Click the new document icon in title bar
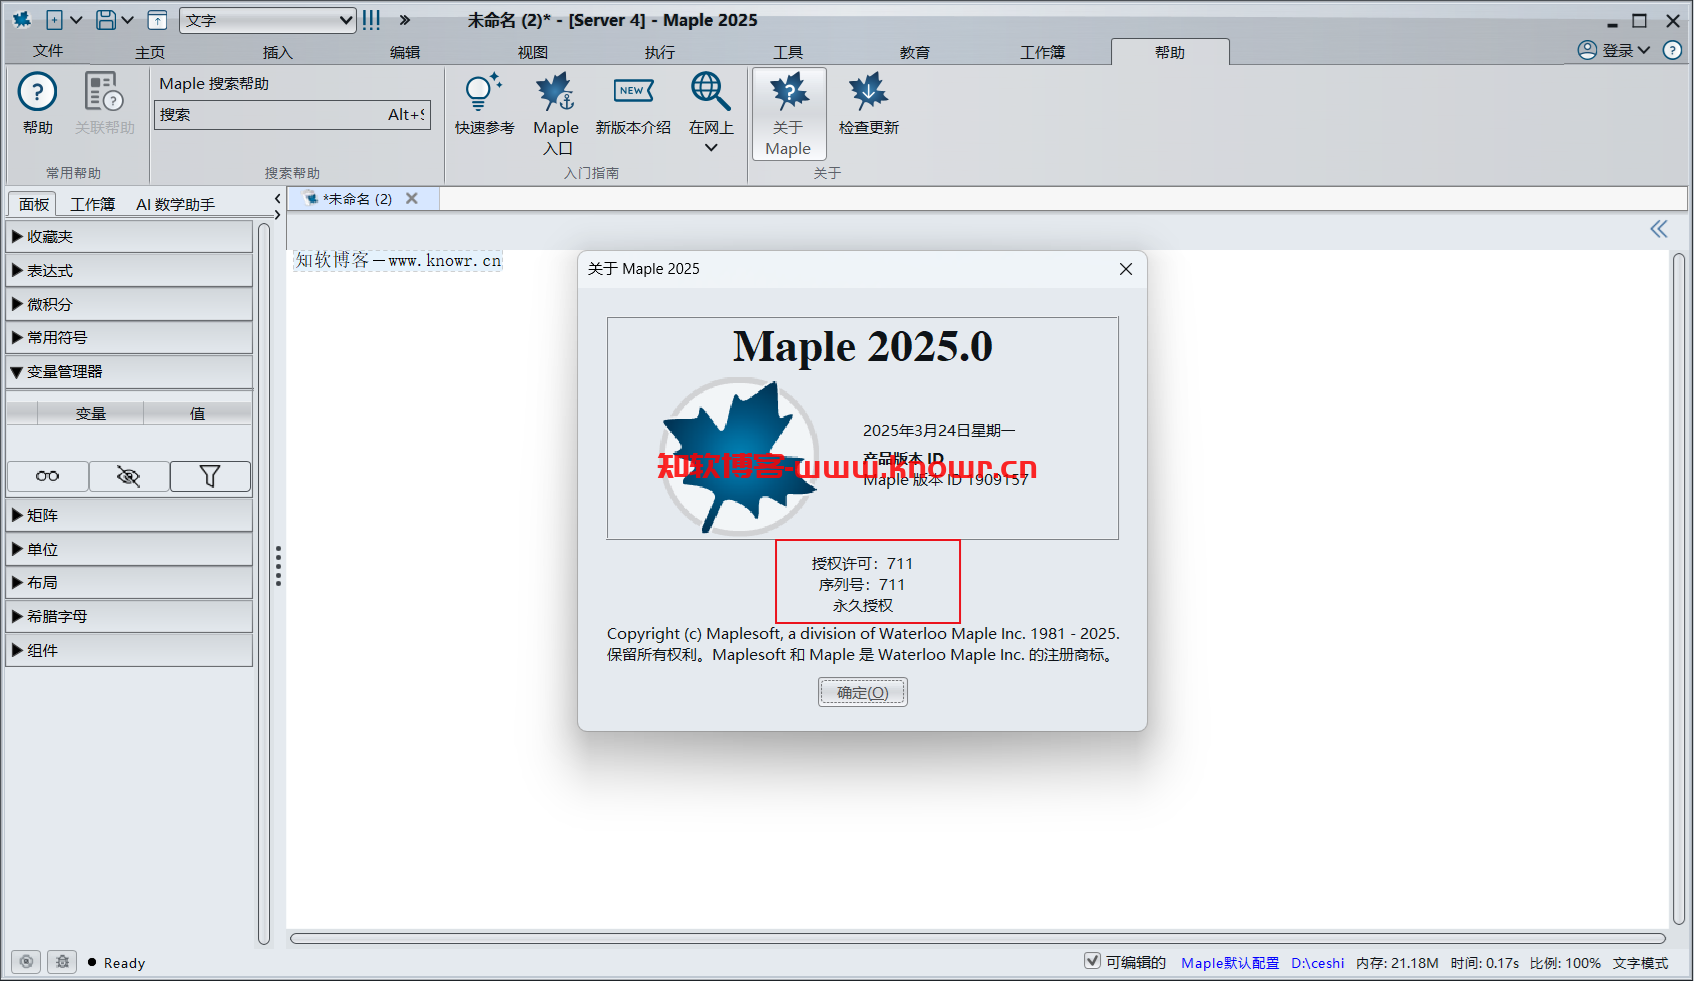This screenshot has height=981, width=1694. point(54,20)
